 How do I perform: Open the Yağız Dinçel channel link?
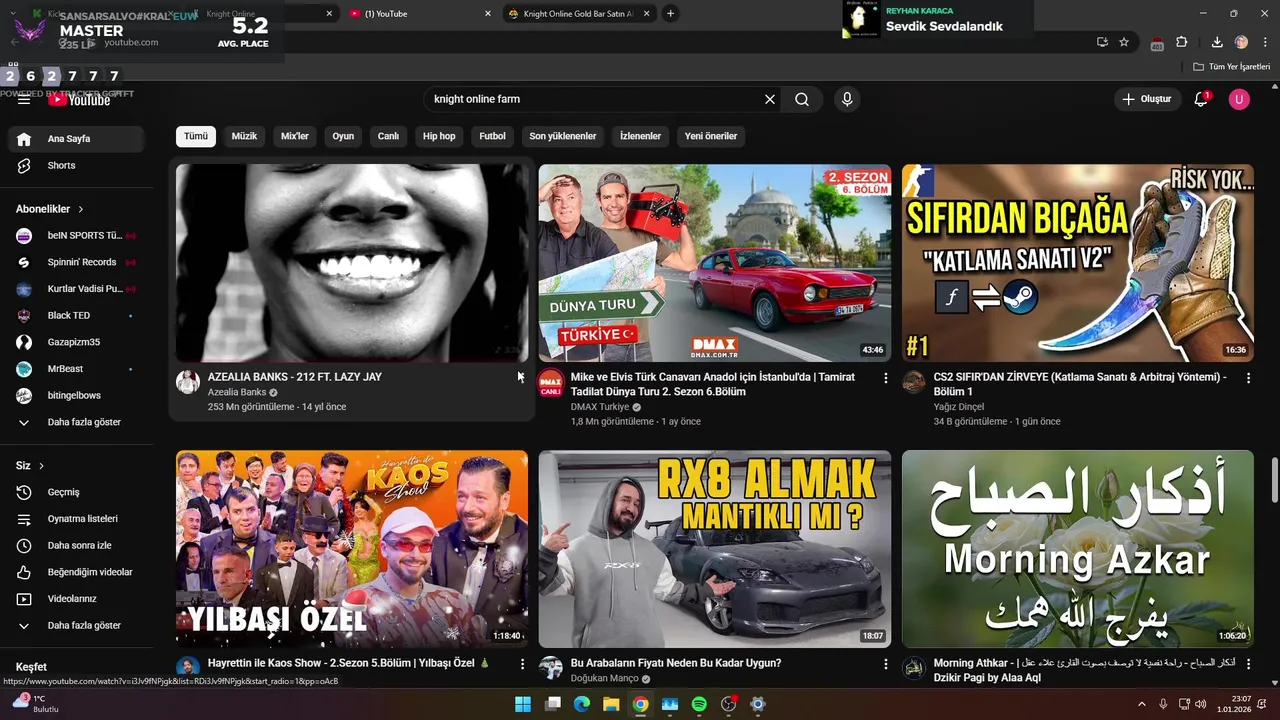point(959,407)
